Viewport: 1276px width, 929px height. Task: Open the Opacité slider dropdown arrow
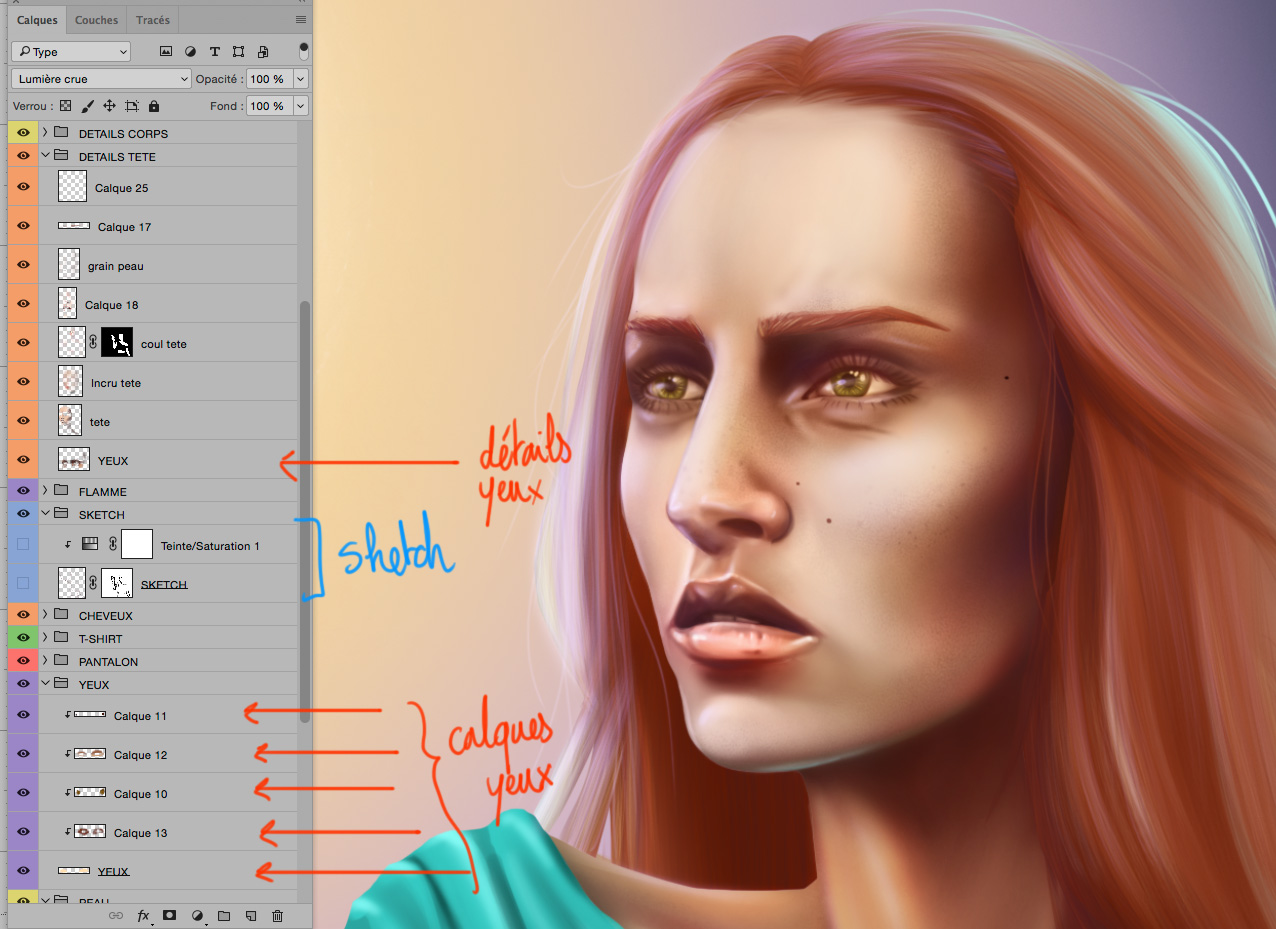point(300,79)
